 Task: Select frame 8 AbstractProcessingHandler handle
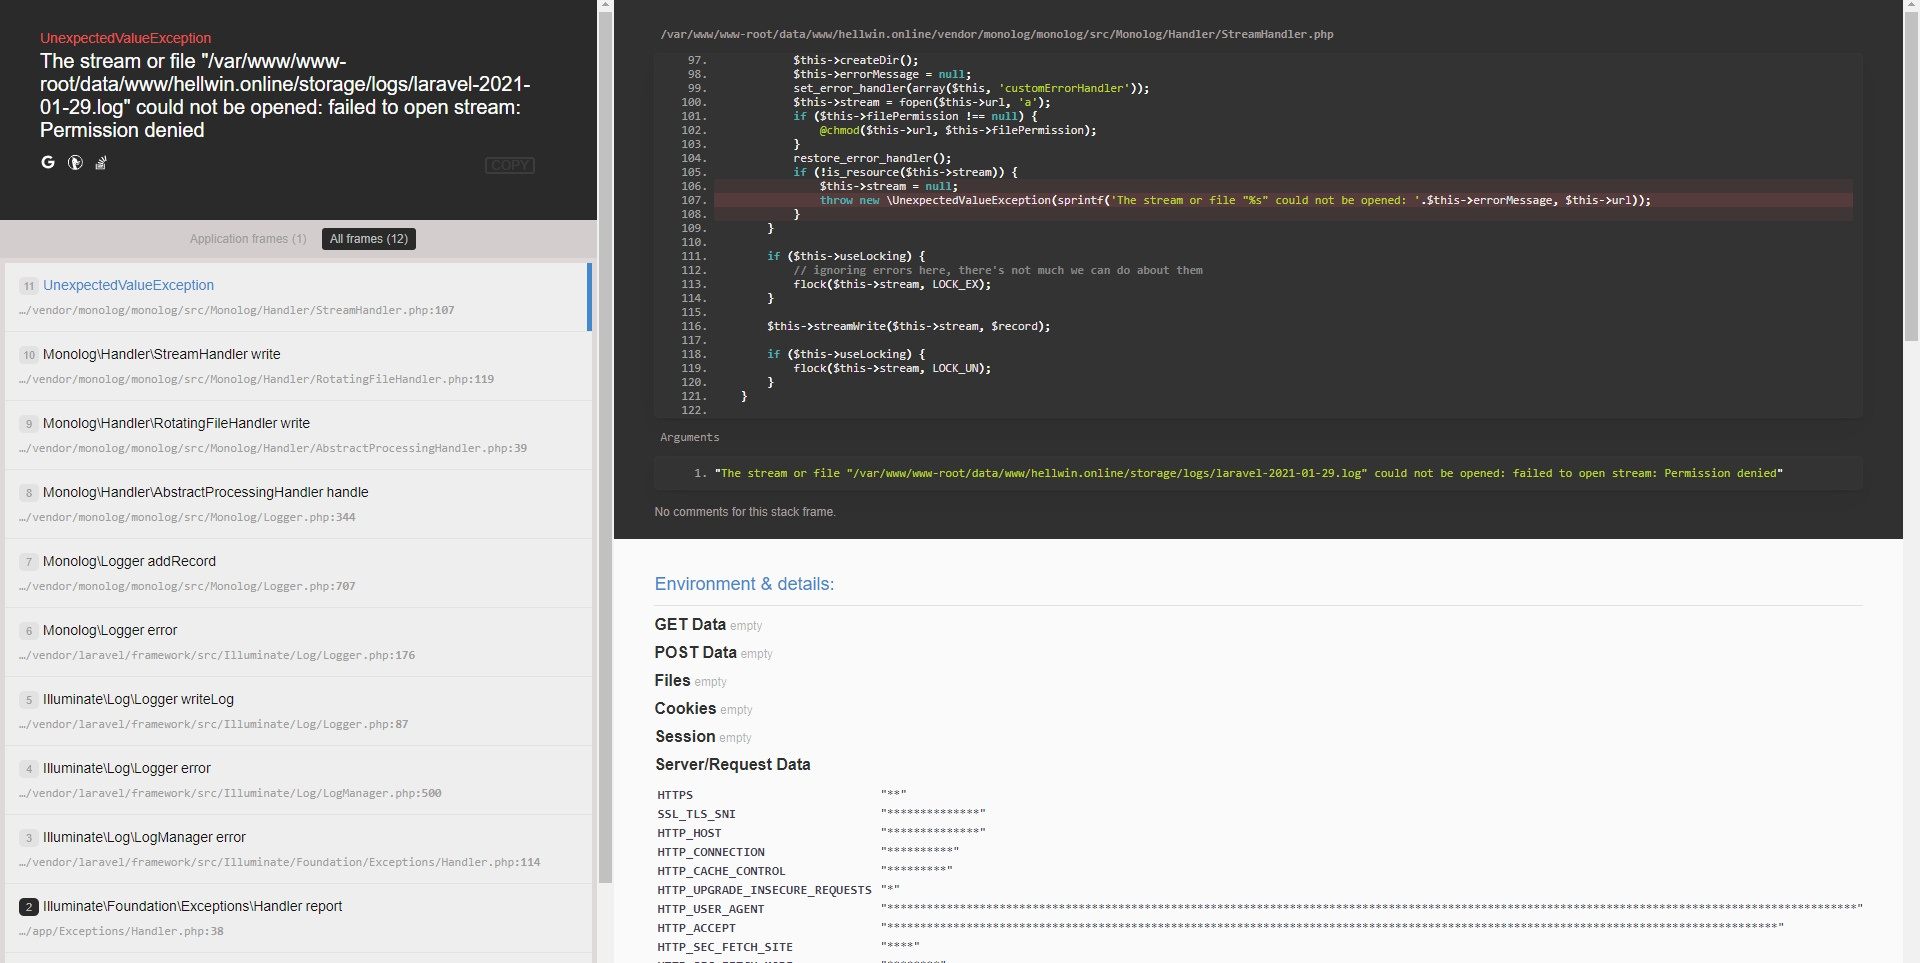coord(298,504)
